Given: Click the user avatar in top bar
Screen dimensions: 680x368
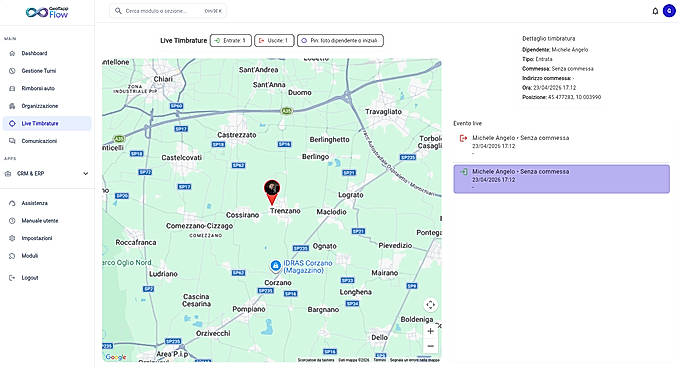Looking at the screenshot, I should click(x=669, y=11).
